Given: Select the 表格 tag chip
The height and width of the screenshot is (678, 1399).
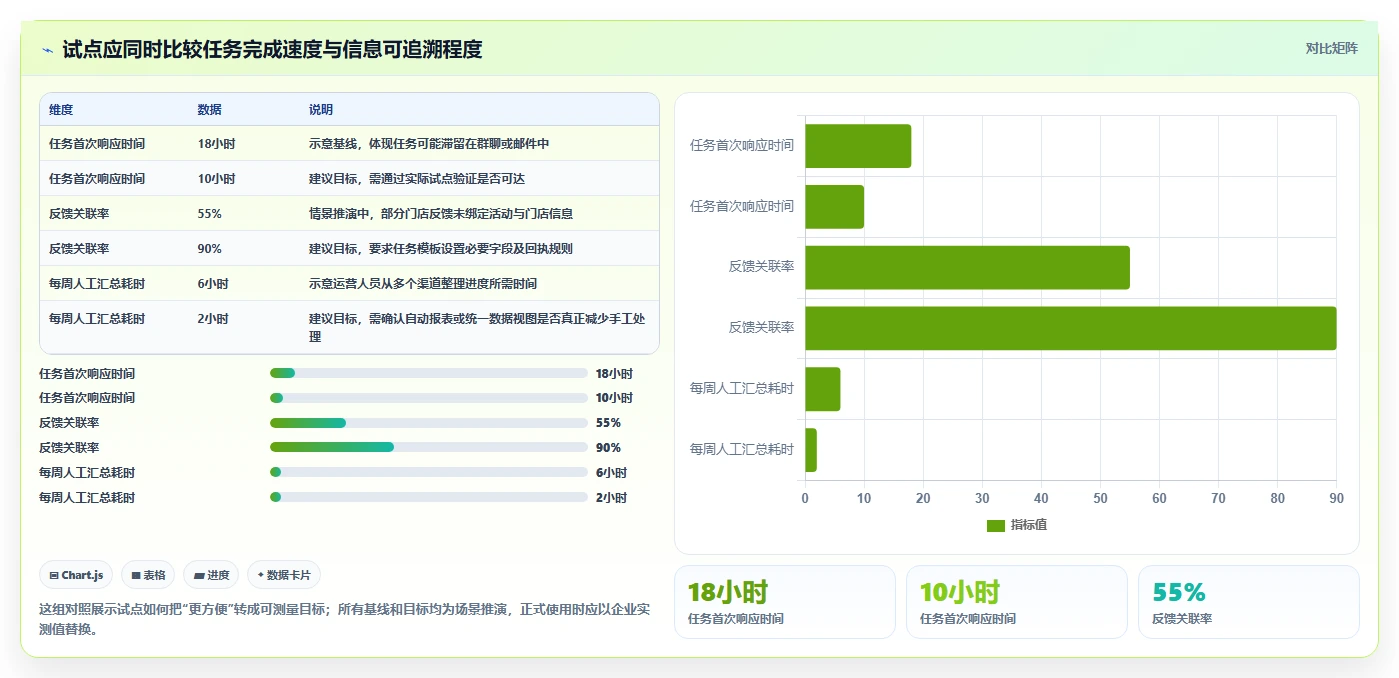Looking at the screenshot, I should pos(148,575).
